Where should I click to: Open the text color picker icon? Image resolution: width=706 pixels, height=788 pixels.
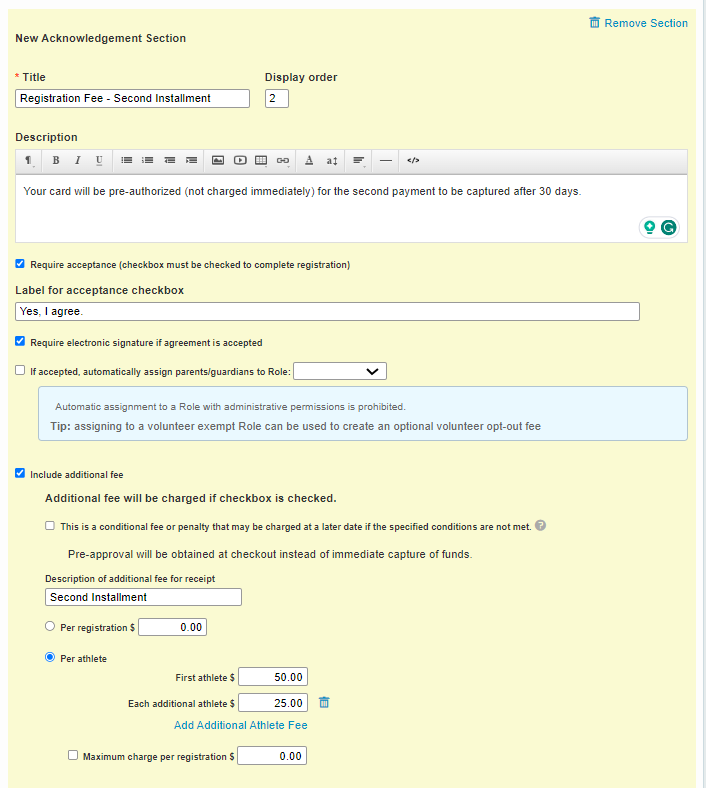point(309,160)
